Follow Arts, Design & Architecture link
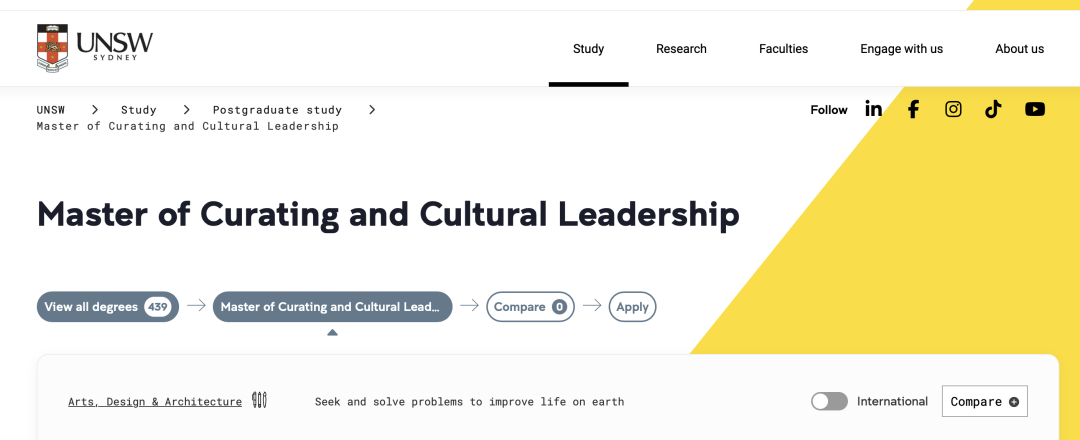Image resolution: width=1080 pixels, height=440 pixels. click(x=155, y=402)
